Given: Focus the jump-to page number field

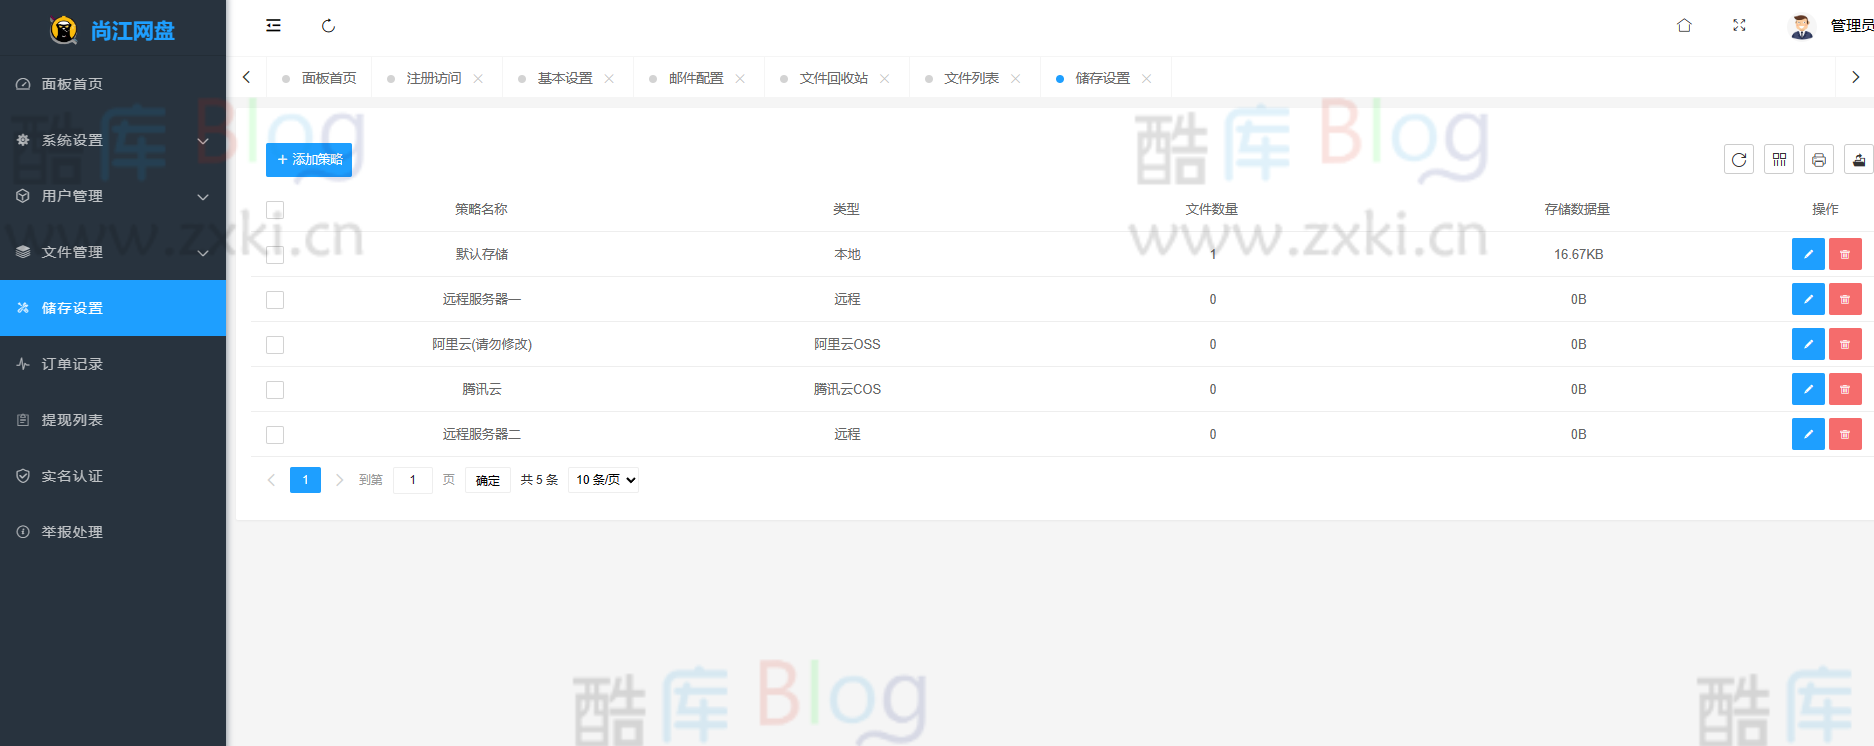Looking at the screenshot, I should point(413,480).
